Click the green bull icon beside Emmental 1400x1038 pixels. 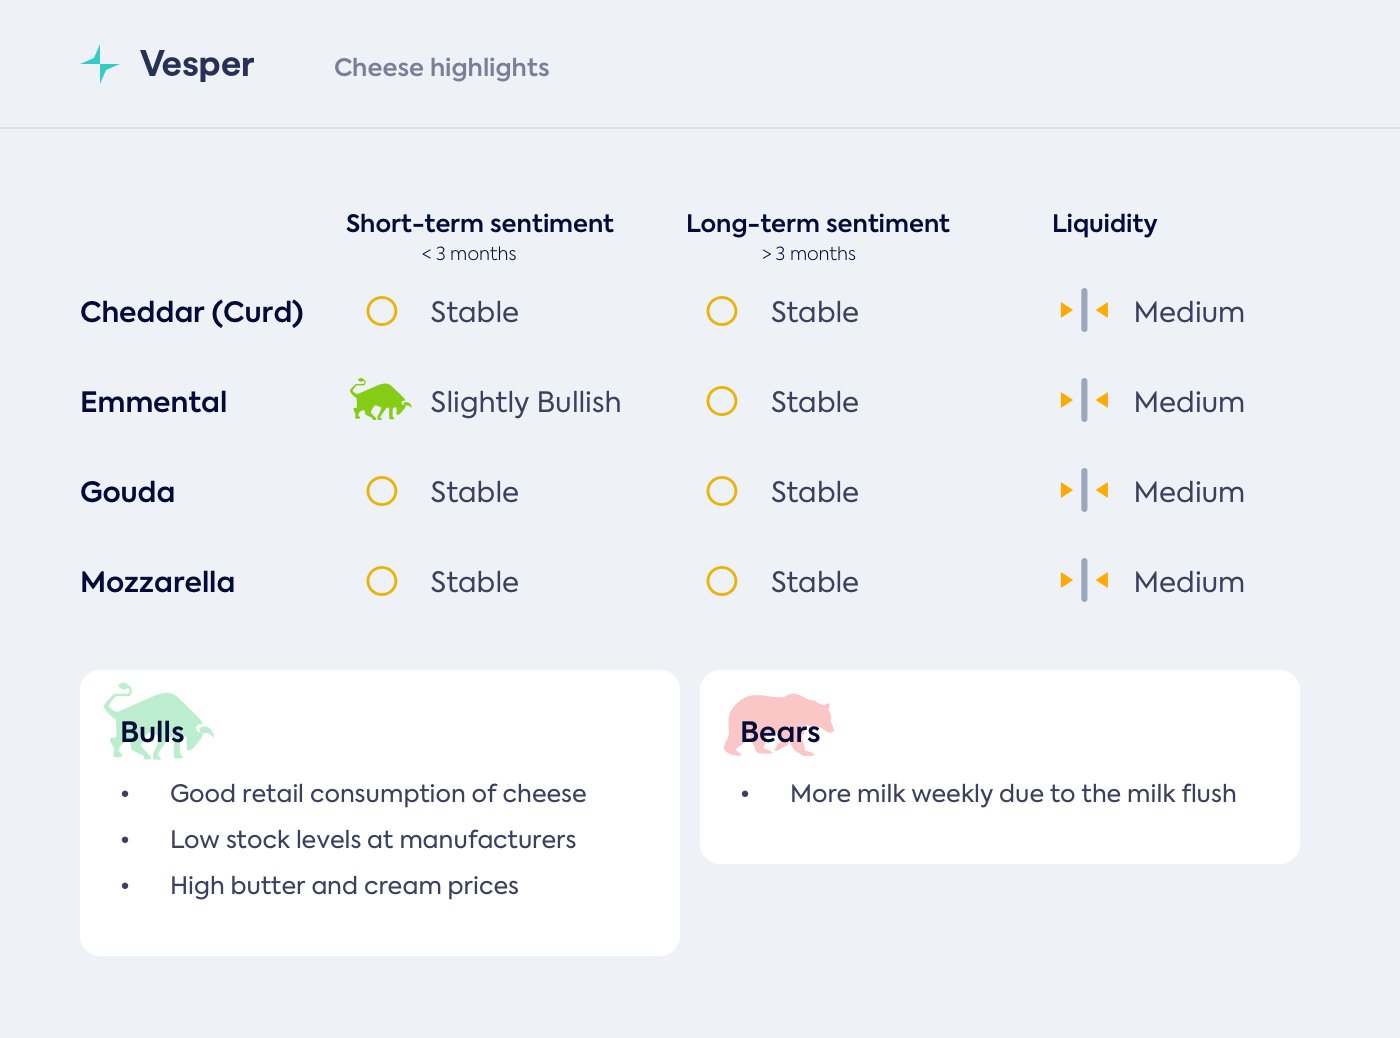[379, 400]
